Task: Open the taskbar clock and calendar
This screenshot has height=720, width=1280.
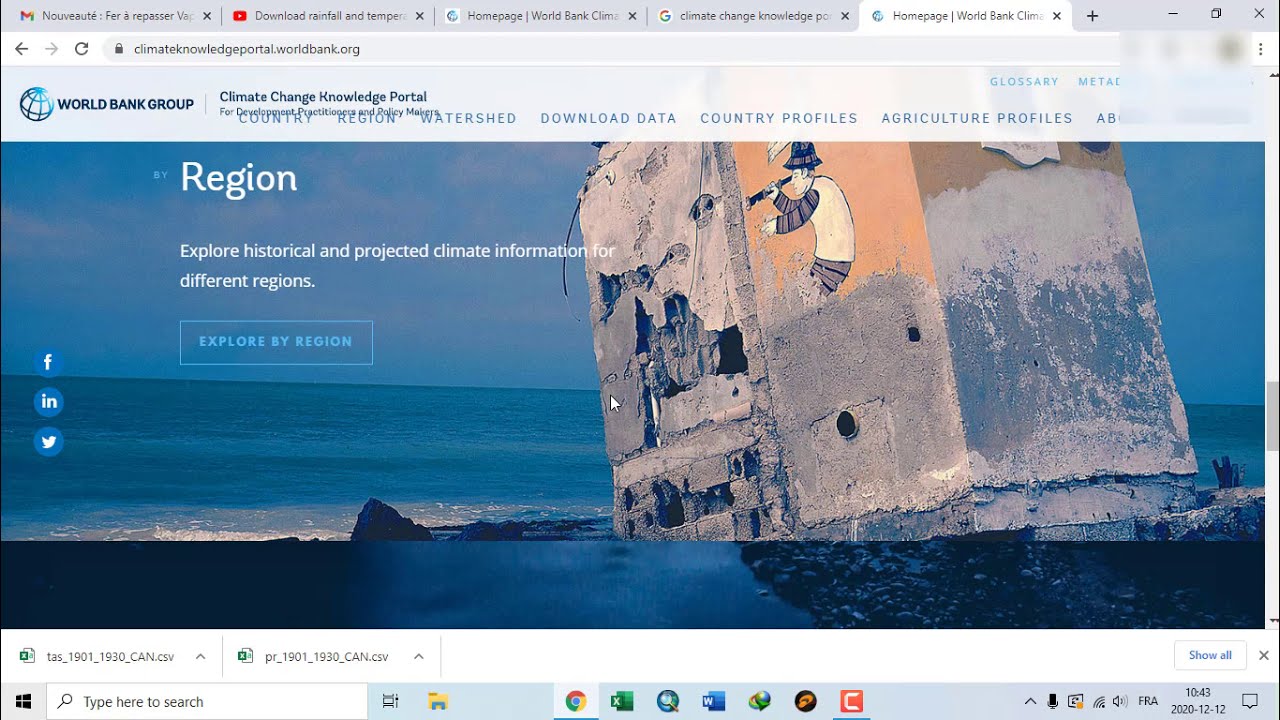Action: click(x=1198, y=701)
